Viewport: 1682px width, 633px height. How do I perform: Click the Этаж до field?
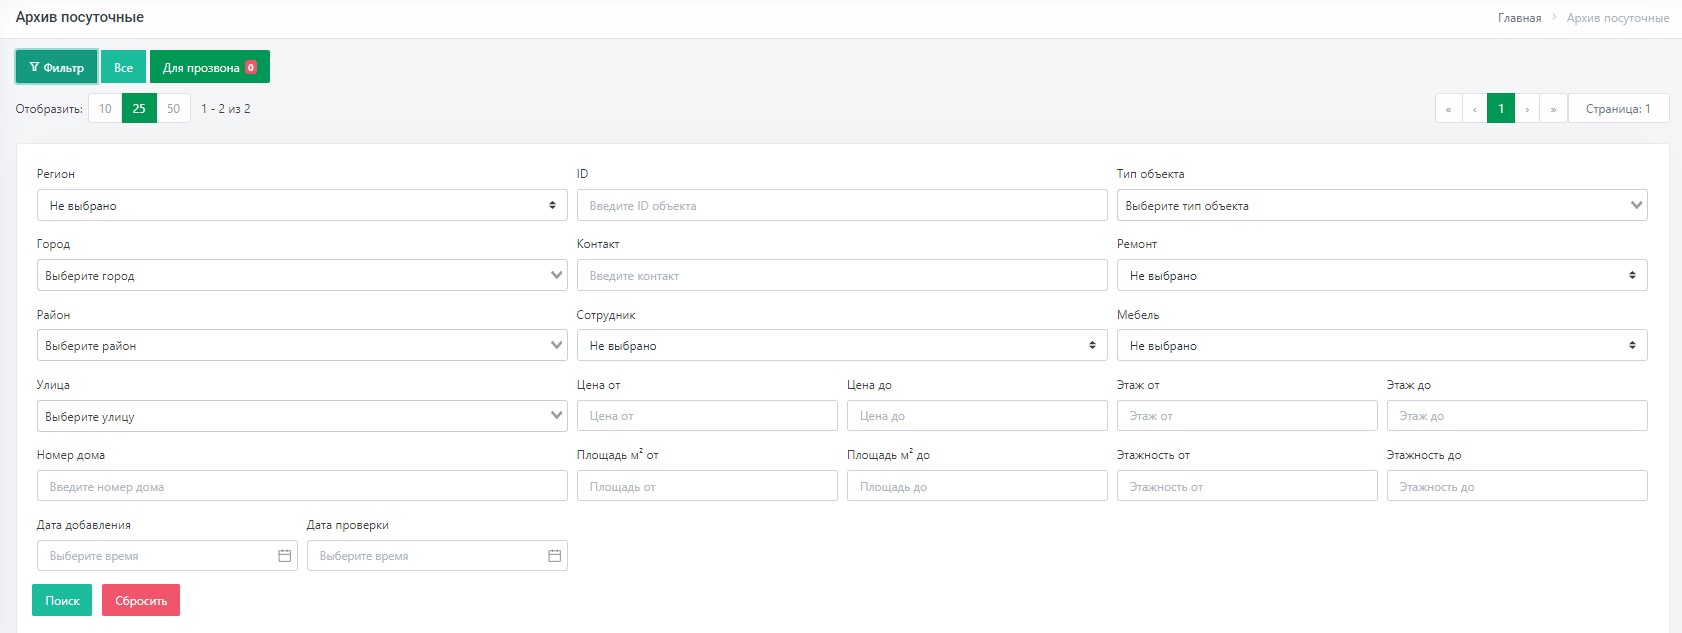(1517, 415)
